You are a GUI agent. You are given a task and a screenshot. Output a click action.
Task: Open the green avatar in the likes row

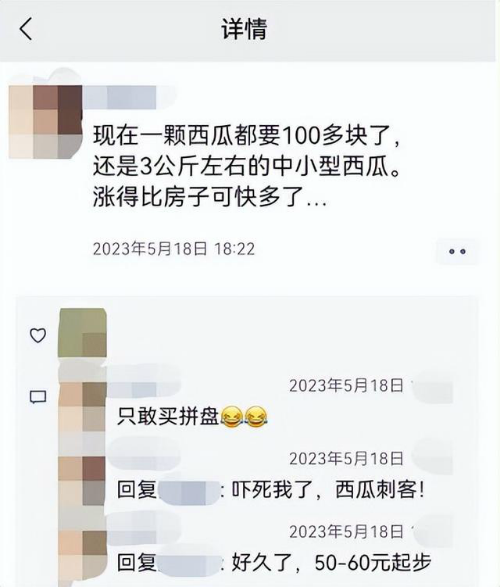coord(82,333)
